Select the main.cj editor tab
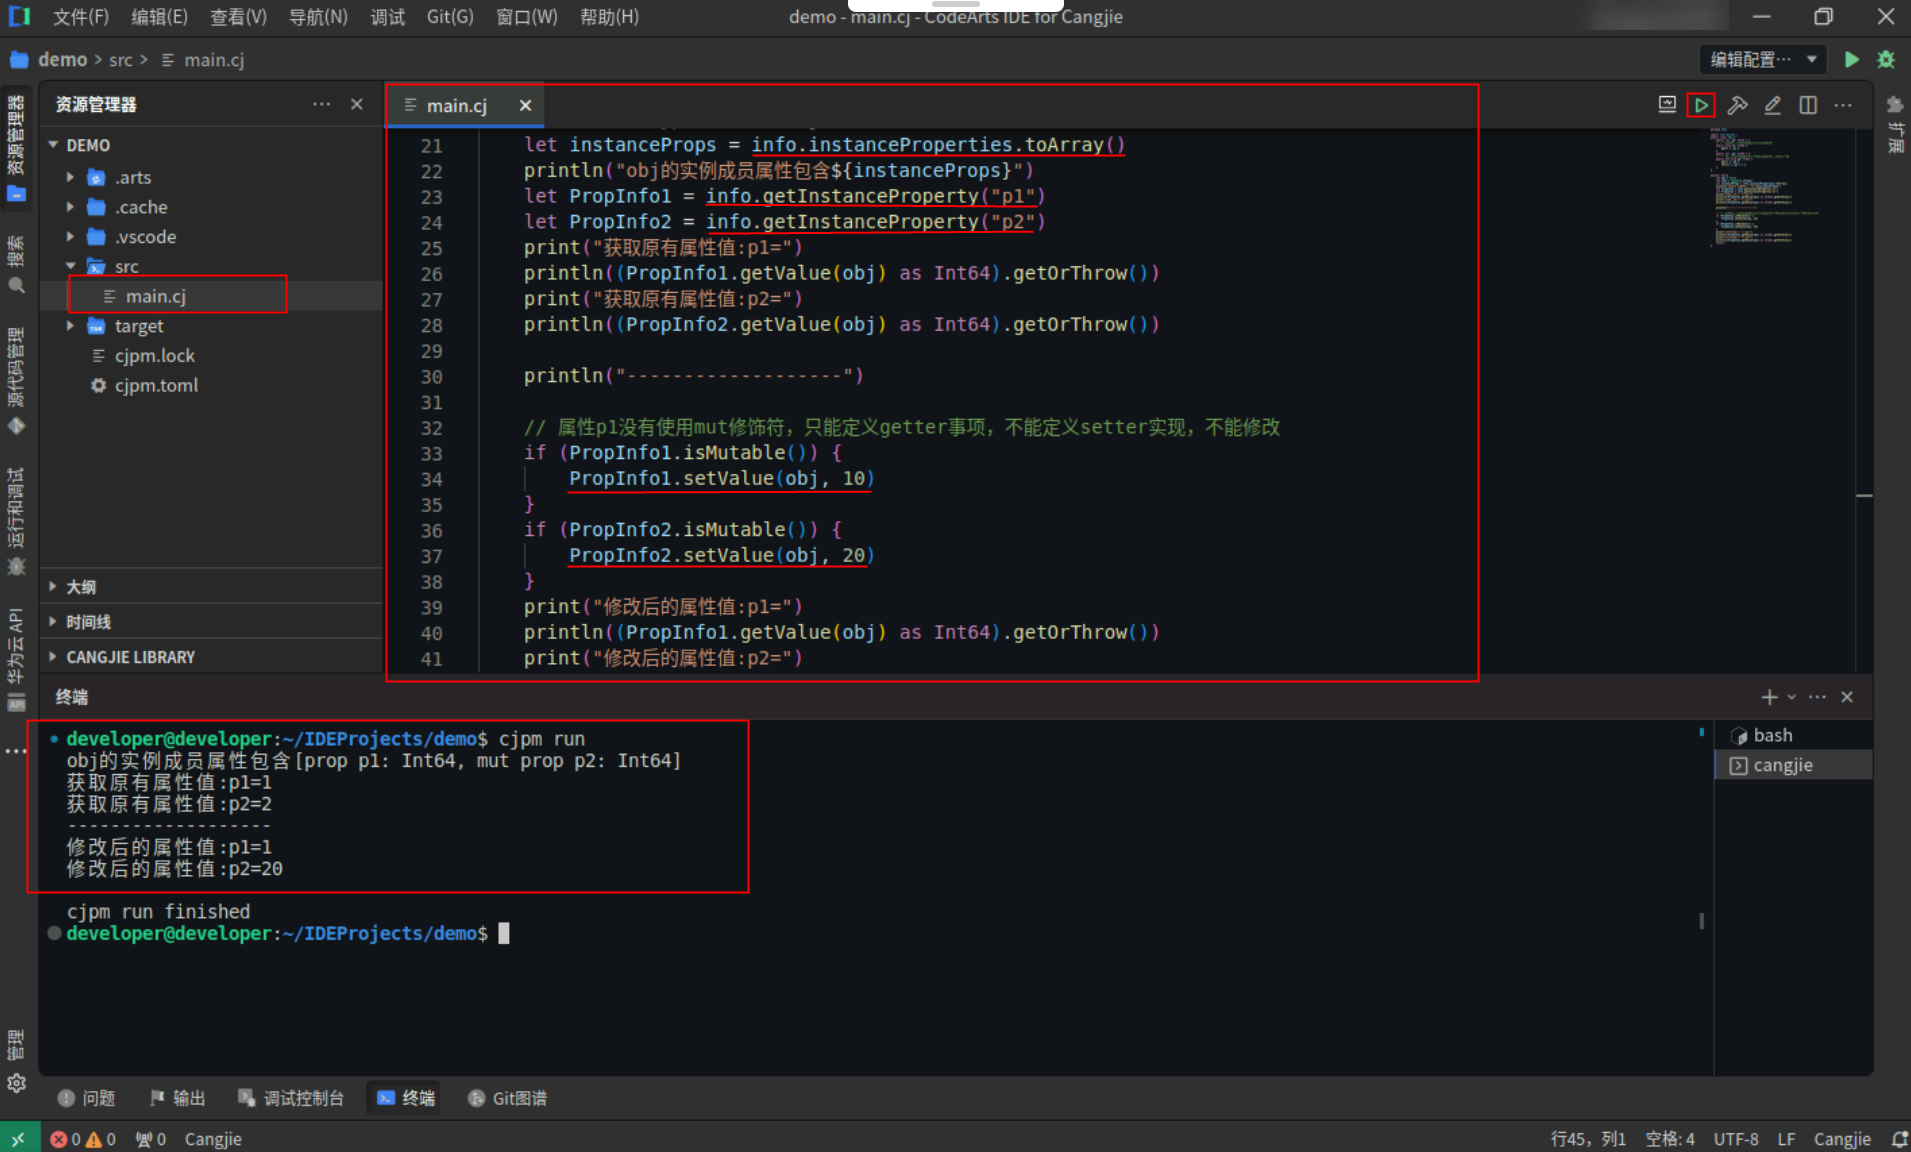The width and height of the screenshot is (1911, 1152). pyautogui.click(x=456, y=105)
